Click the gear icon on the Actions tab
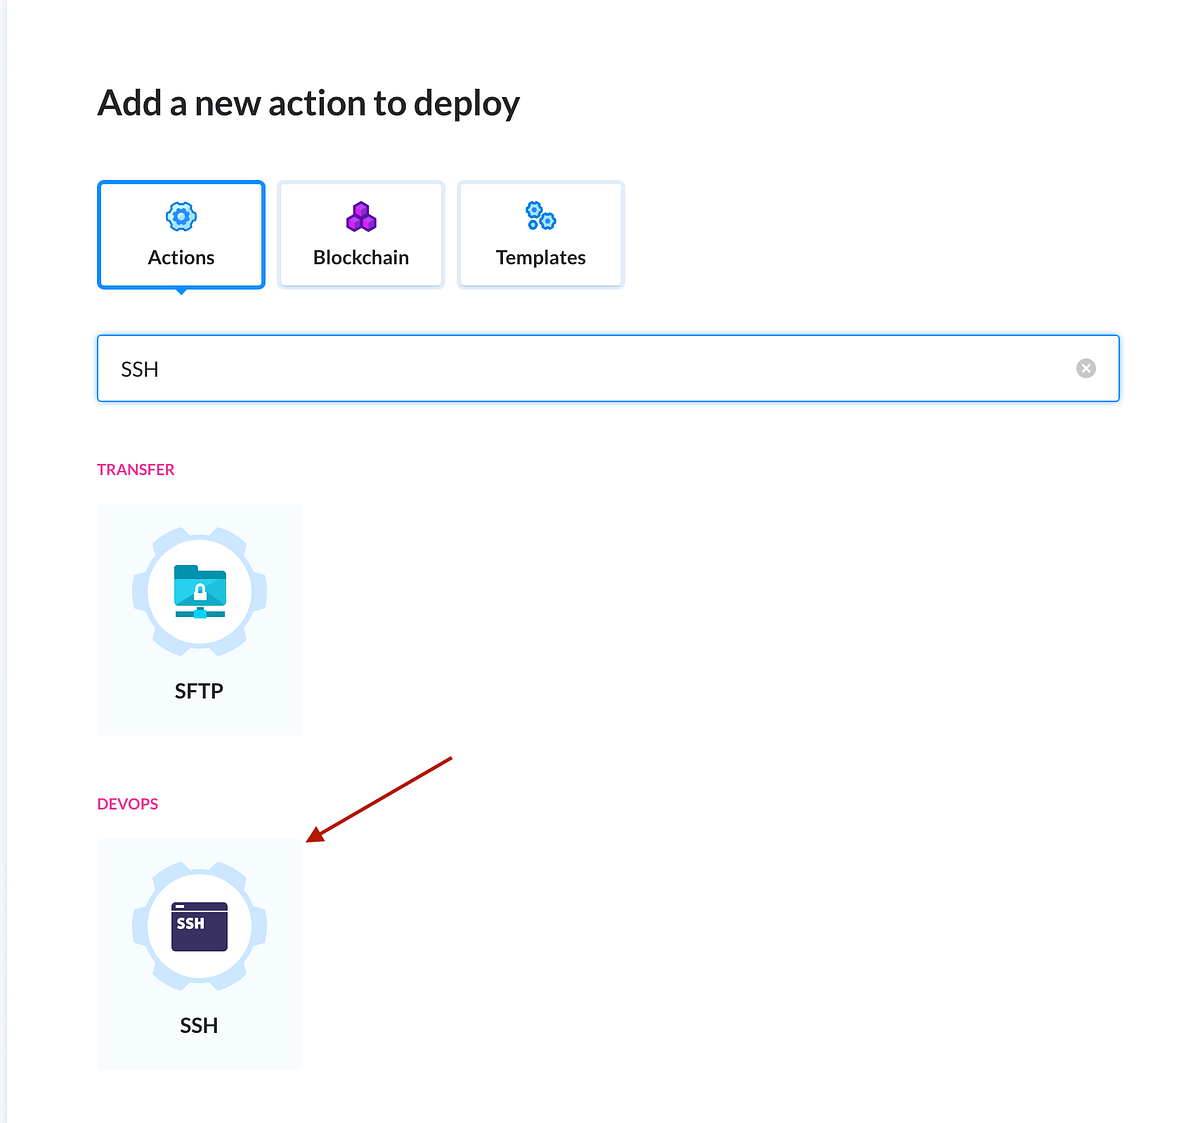The width and height of the screenshot is (1200, 1123). click(180, 216)
